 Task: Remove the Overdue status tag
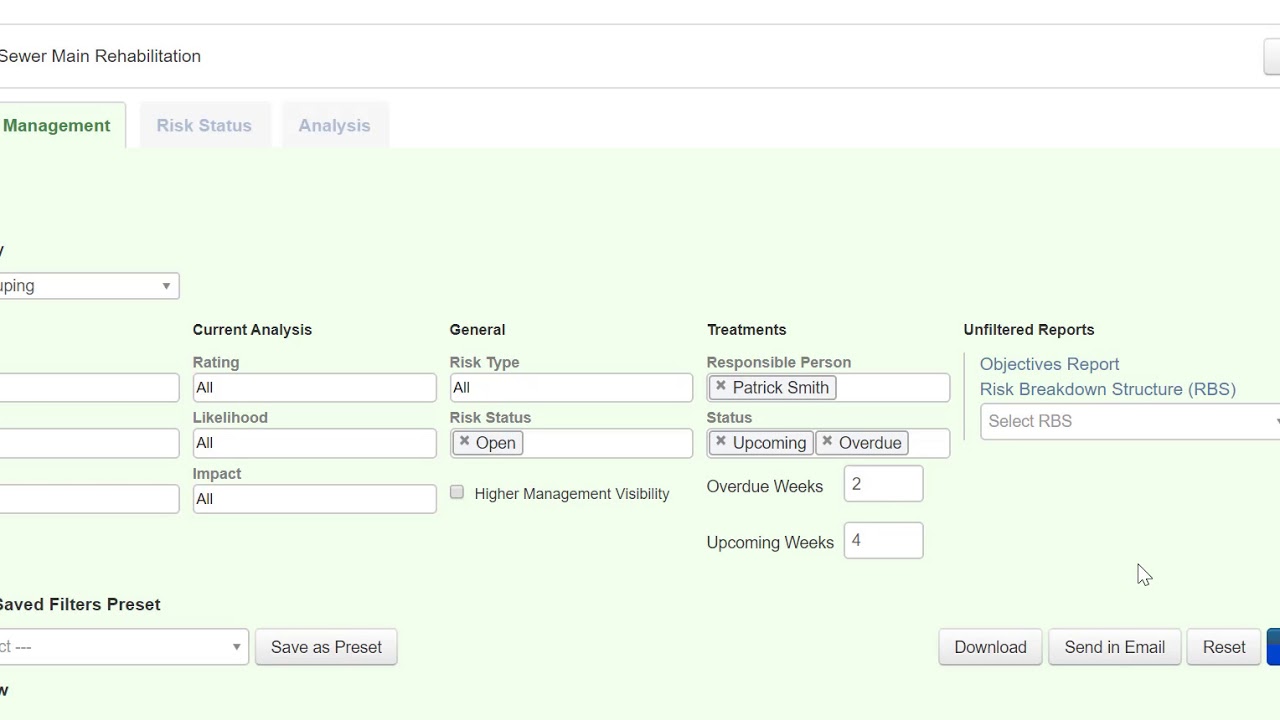(827, 441)
